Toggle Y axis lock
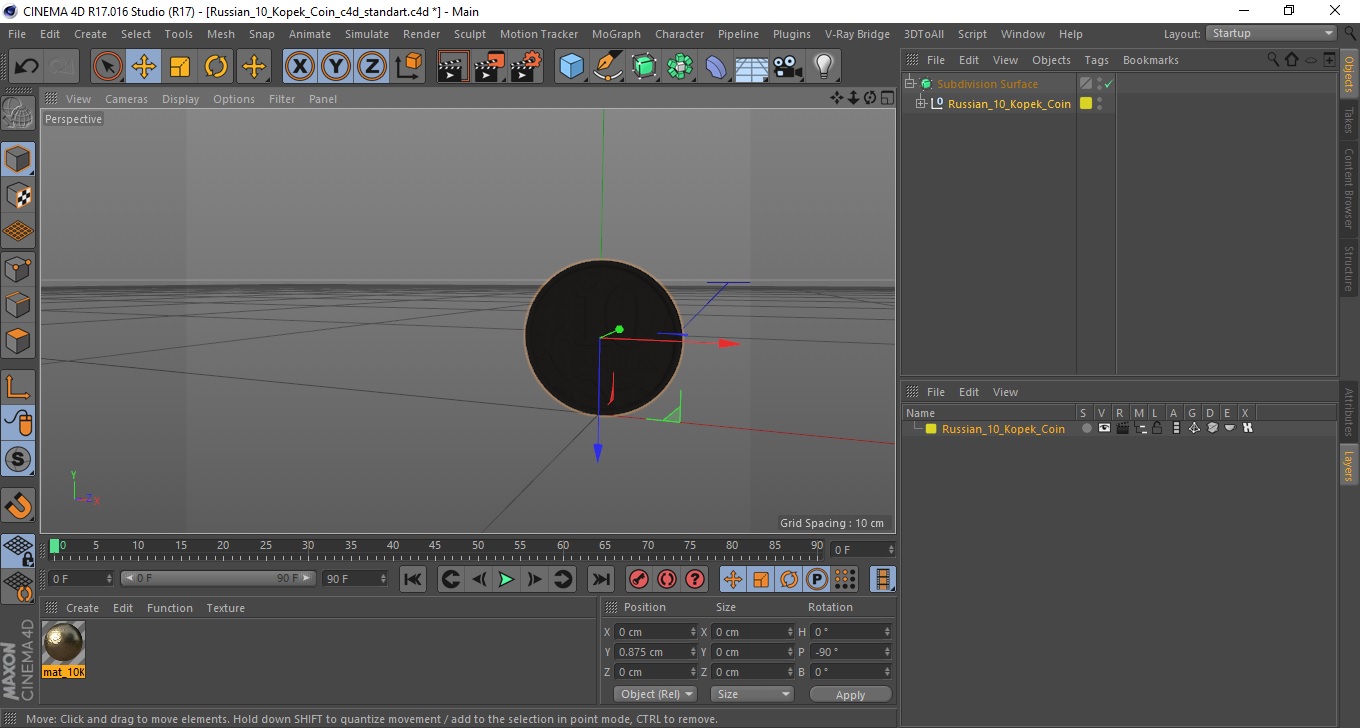Image resolution: width=1360 pixels, height=728 pixels. [x=336, y=67]
